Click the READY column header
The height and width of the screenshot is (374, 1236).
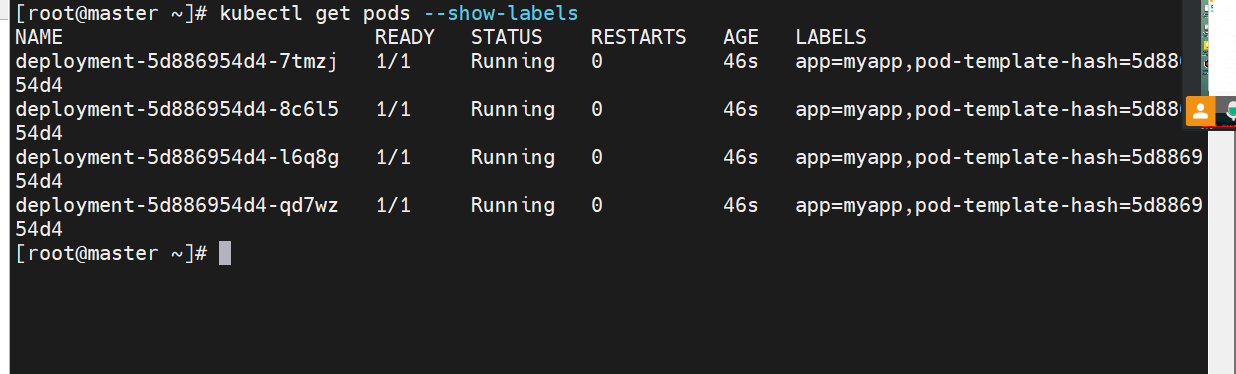(x=405, y=37)
